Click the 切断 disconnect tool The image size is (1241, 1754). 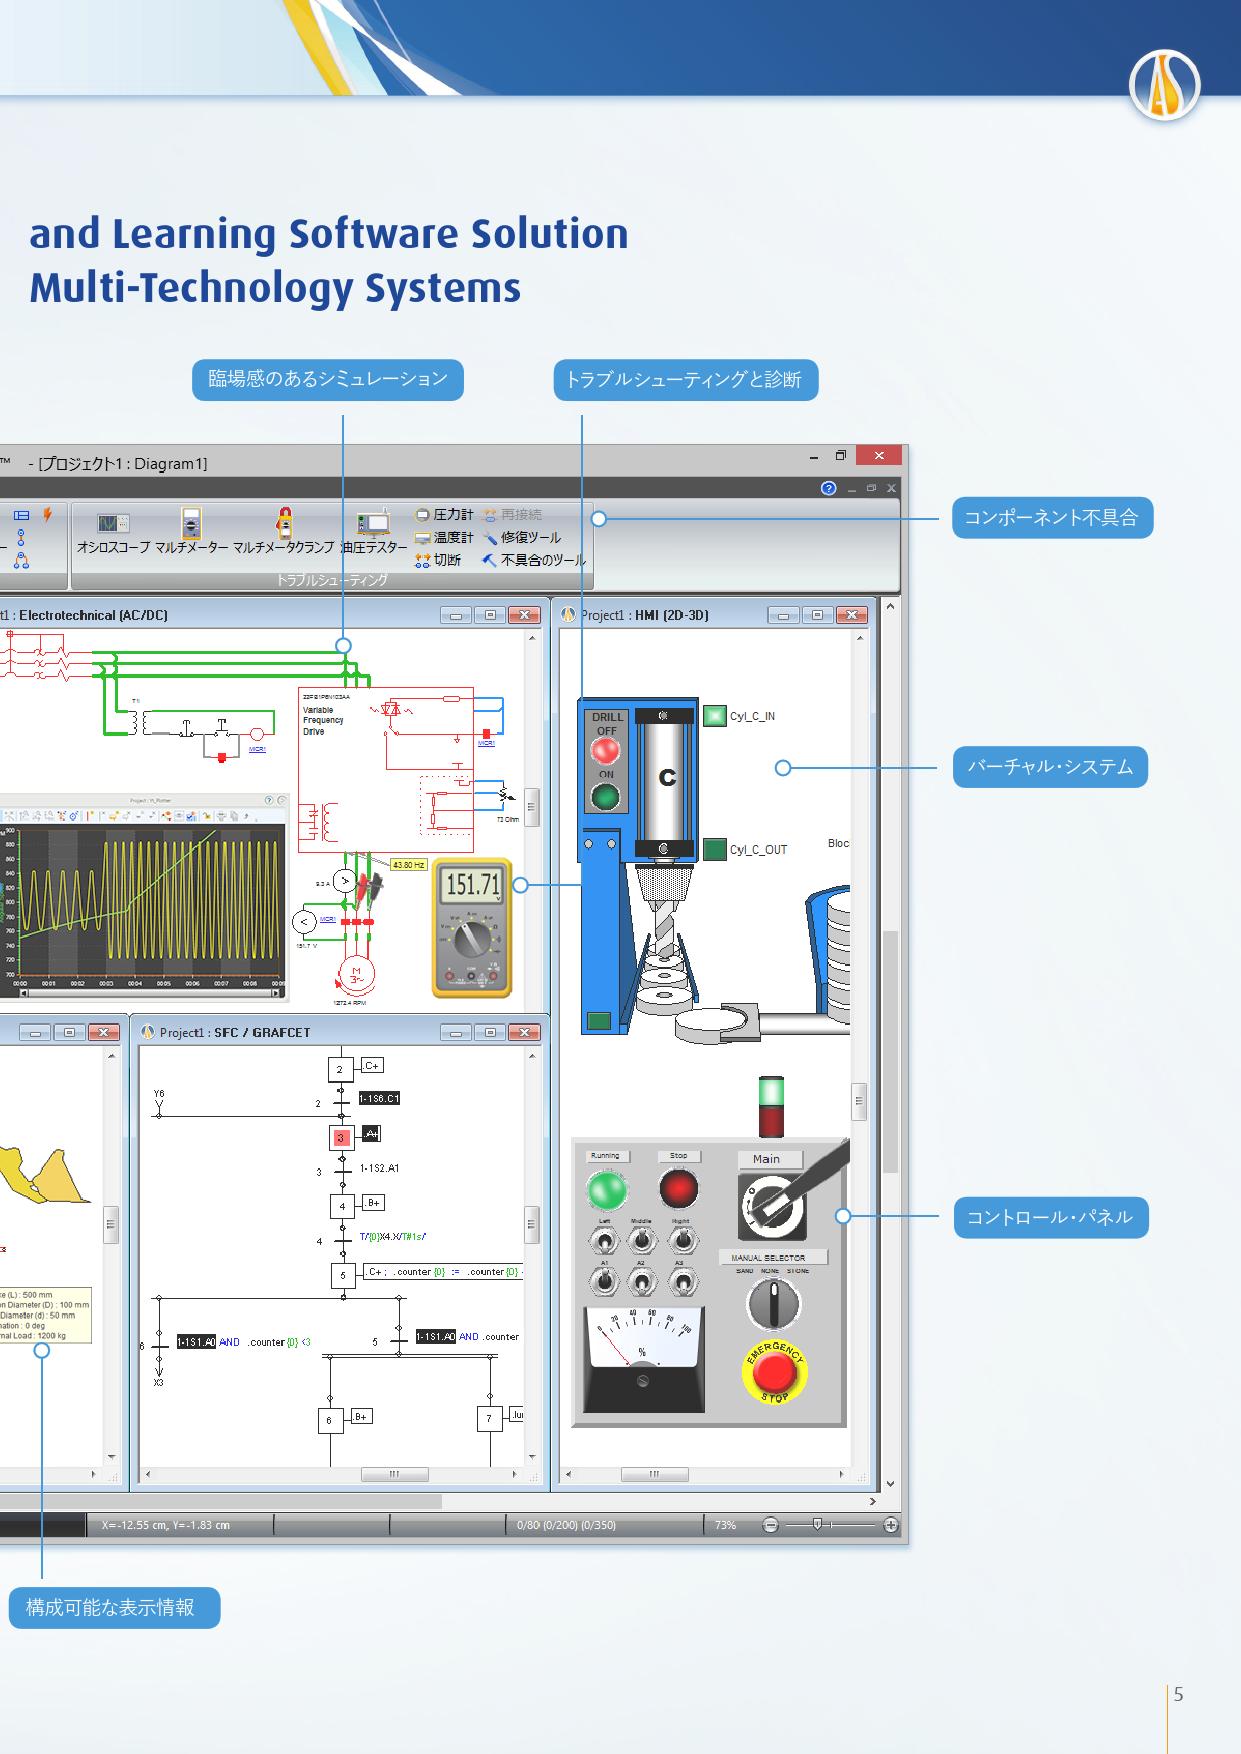point(438,561)
